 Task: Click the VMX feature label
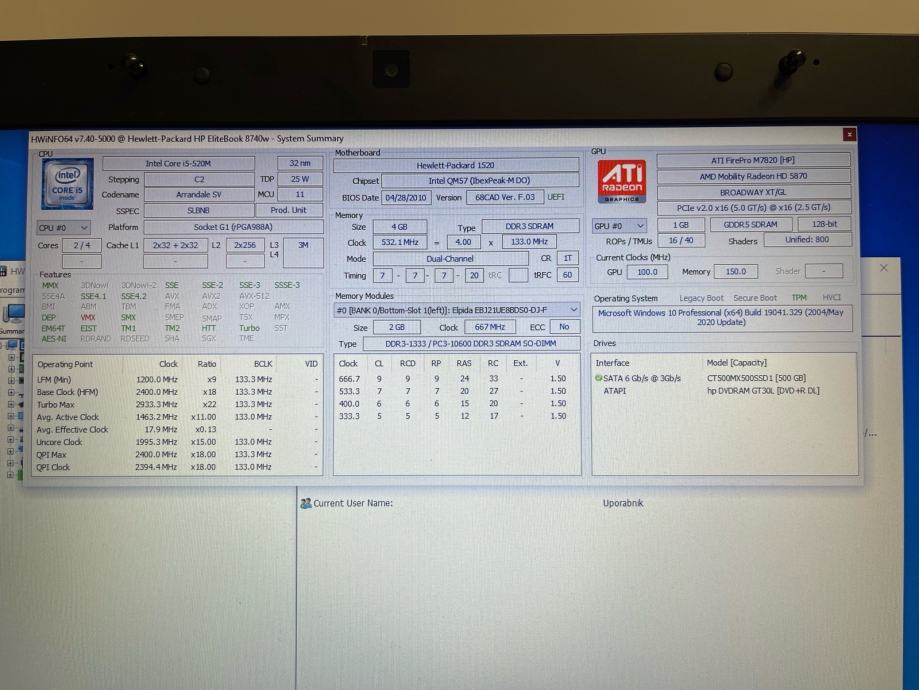tap(88, 317)
